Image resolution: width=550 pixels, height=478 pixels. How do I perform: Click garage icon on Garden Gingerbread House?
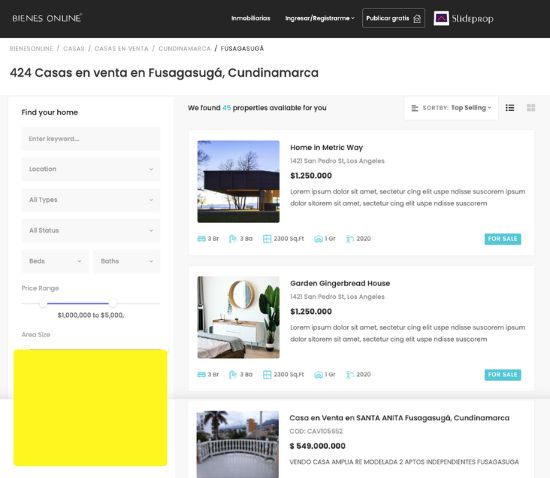click(318, 375)
